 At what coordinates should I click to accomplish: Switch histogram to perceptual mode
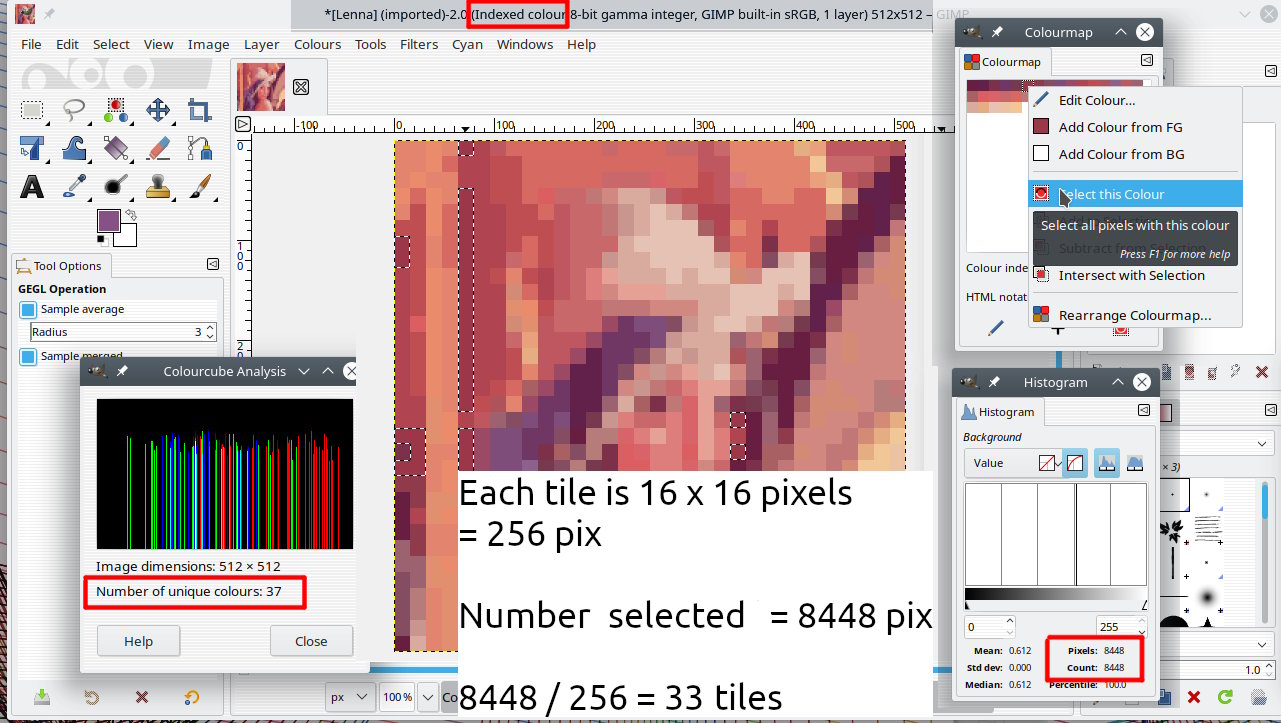point(1075,463)
